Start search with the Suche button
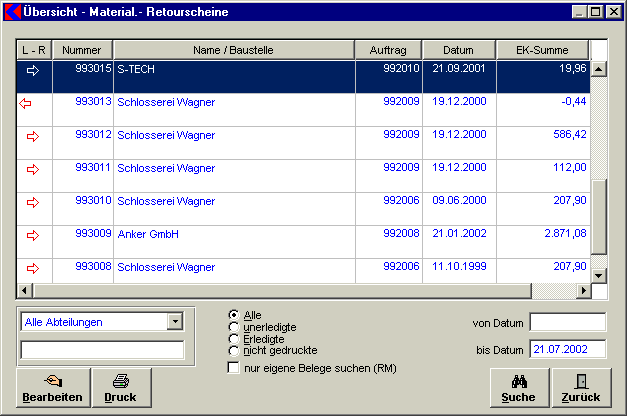Screen dimensions: 627x416 tap(519, 388)
